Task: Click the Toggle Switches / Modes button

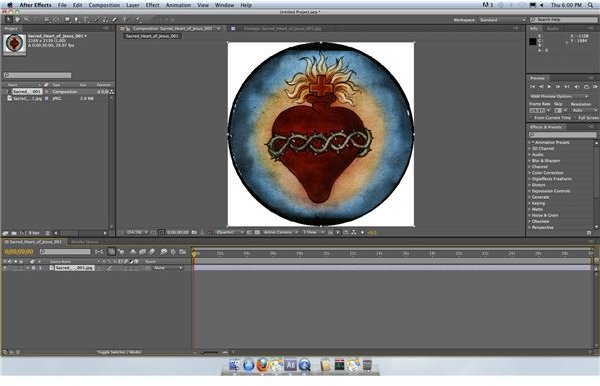Action: [x=119, y=352]
